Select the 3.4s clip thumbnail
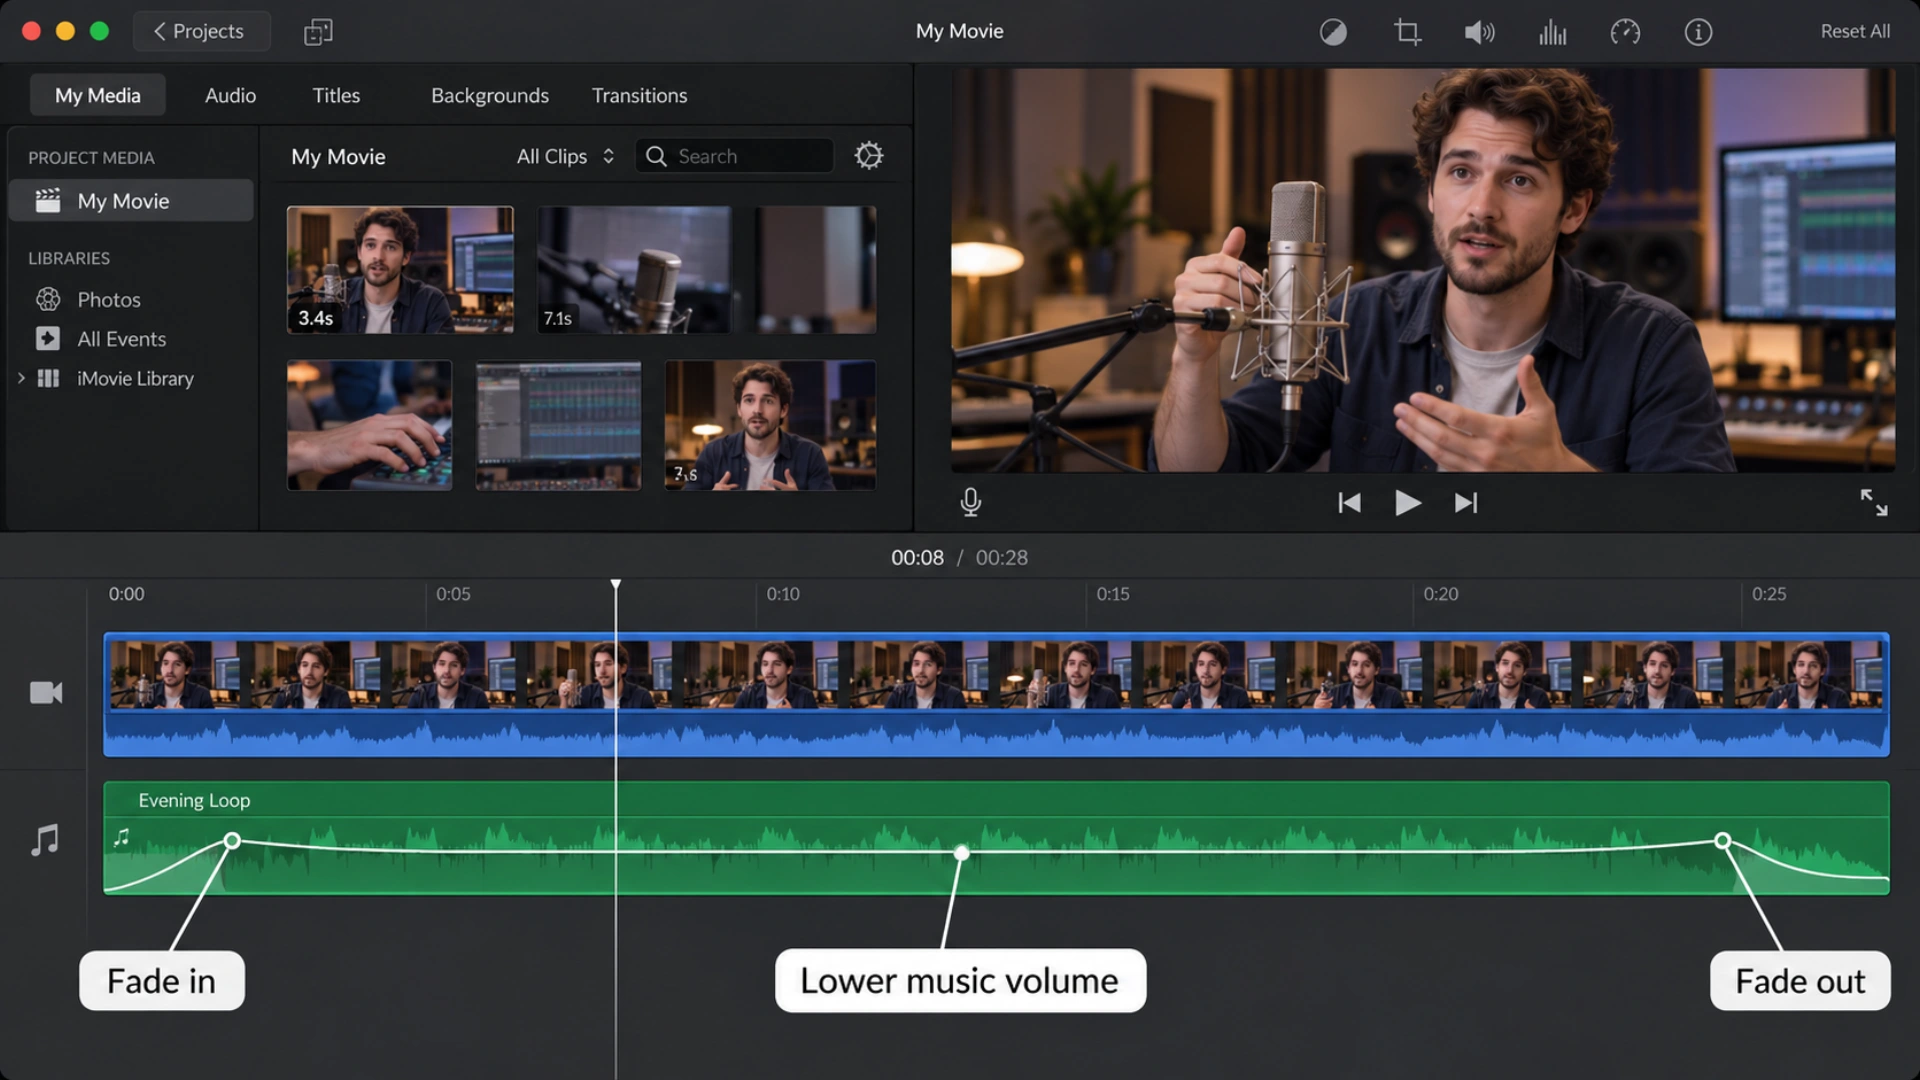 click(x=400, y=270)
